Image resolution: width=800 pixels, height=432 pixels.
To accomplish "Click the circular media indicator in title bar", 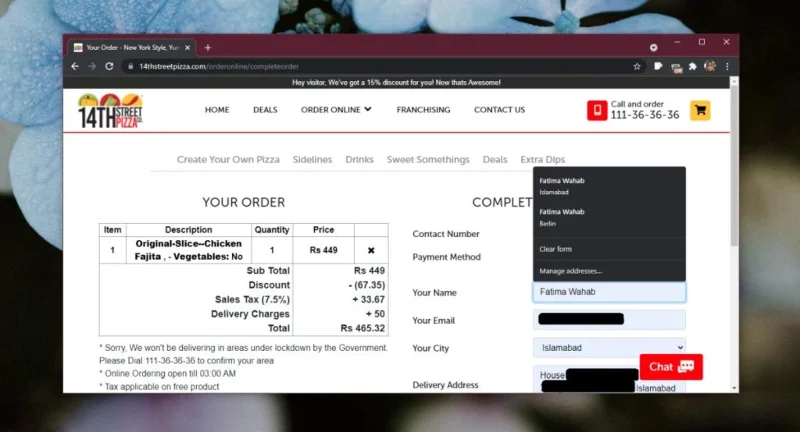I will (x=654, y=47).
